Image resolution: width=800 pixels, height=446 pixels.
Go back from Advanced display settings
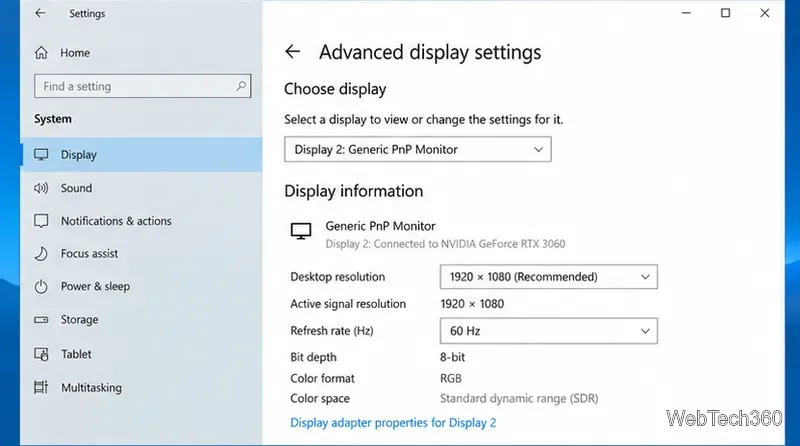(x=292, y=52)
